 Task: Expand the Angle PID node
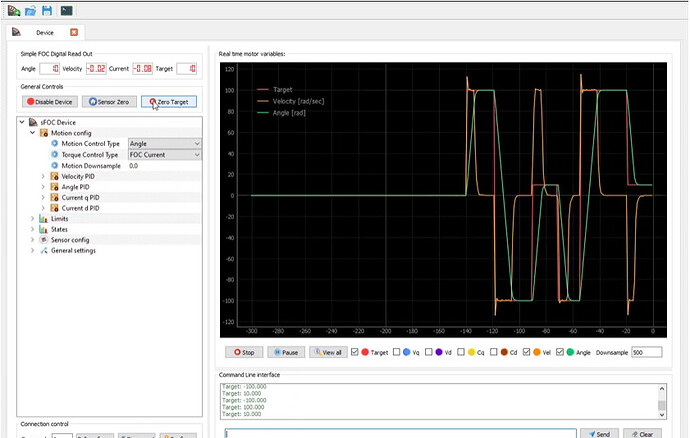43,187
